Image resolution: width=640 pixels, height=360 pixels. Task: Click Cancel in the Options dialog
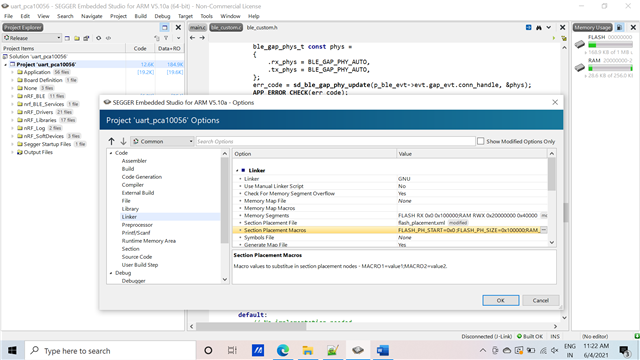click(540, 300)
